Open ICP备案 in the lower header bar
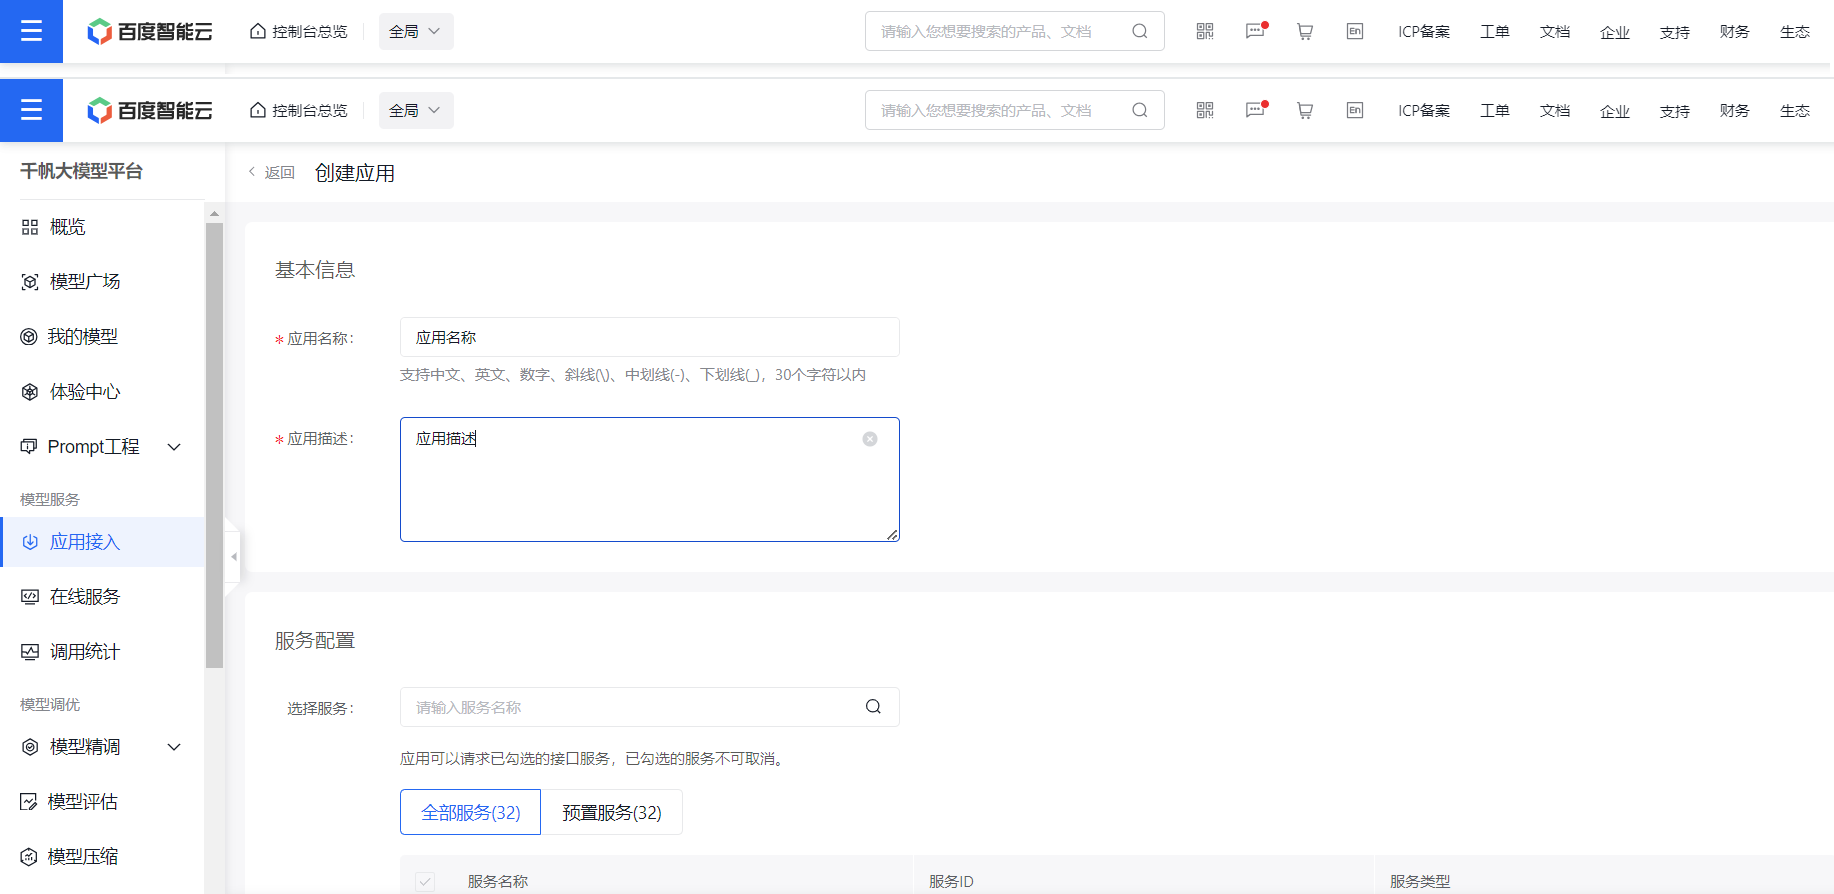 pyautogui.click(x=1424, y=110)
